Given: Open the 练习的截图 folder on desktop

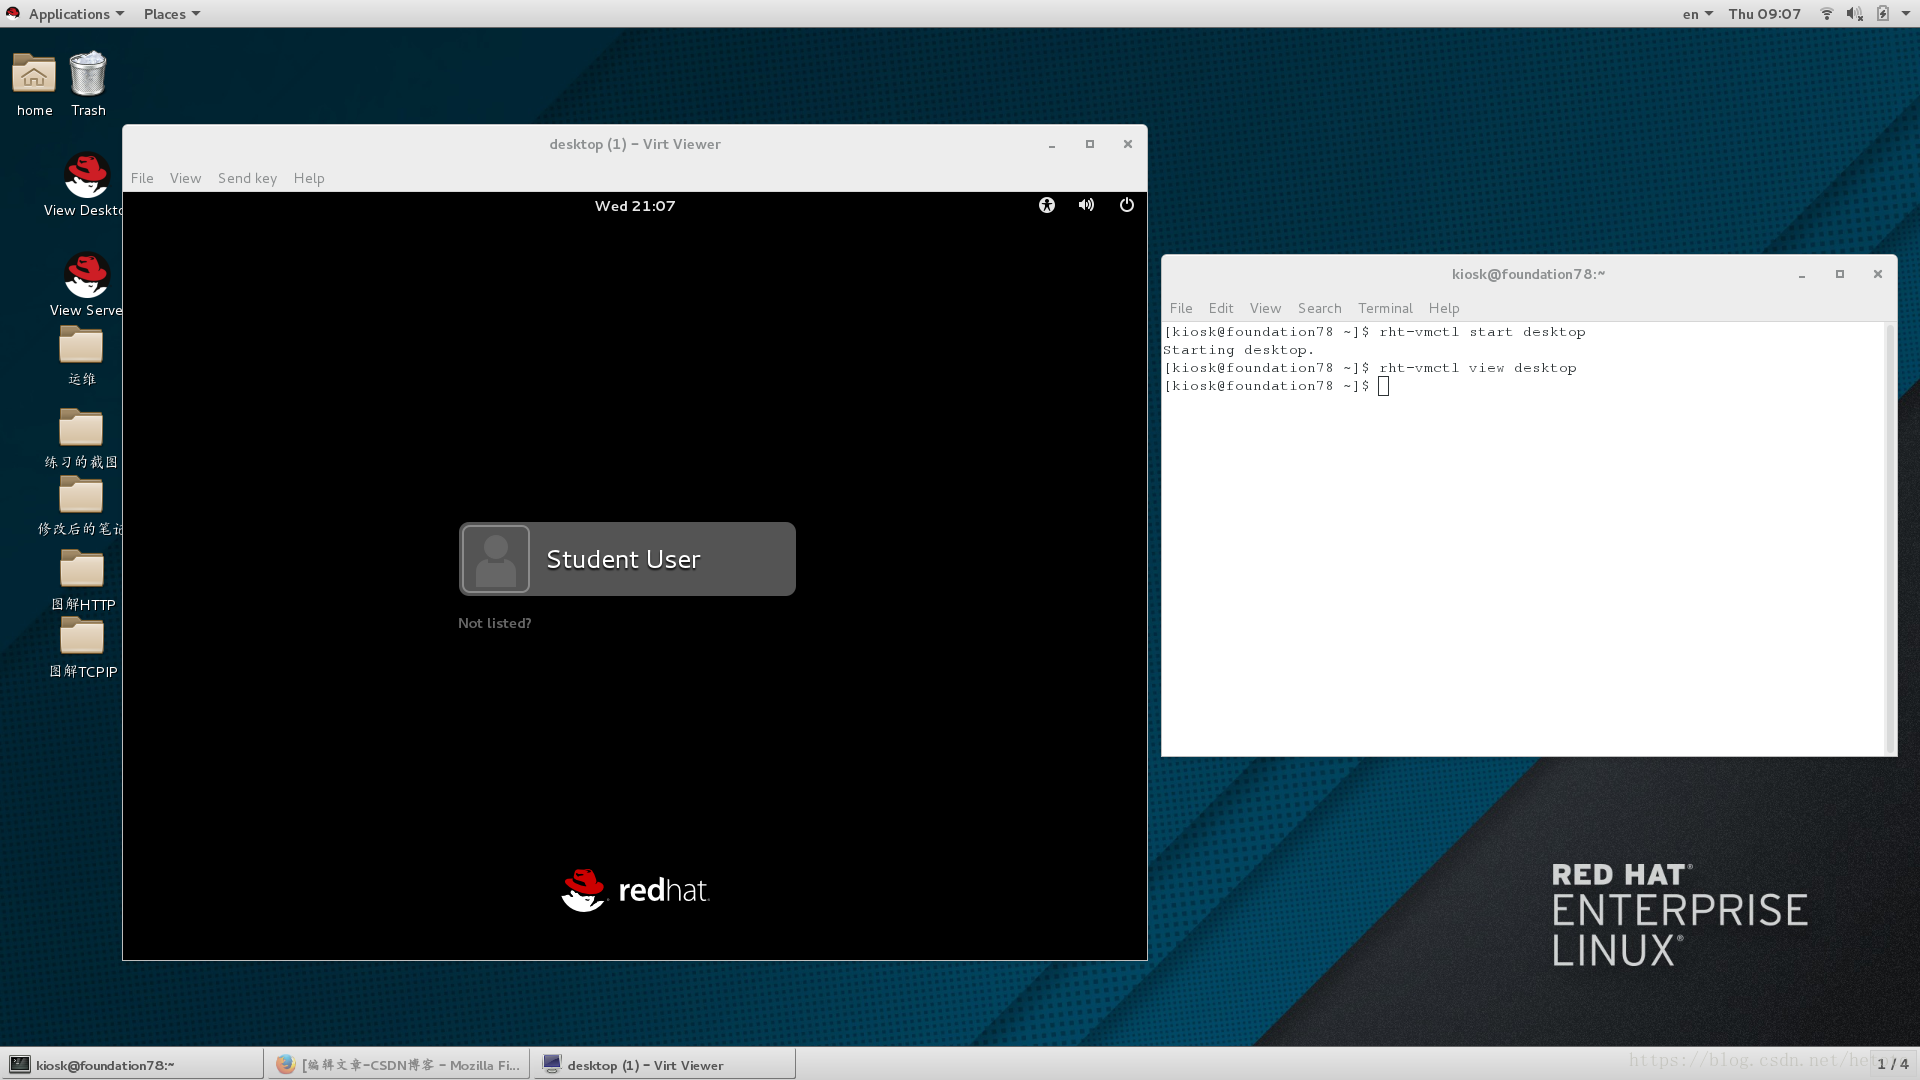Looking at the screenshot, I should click(81, 428).
